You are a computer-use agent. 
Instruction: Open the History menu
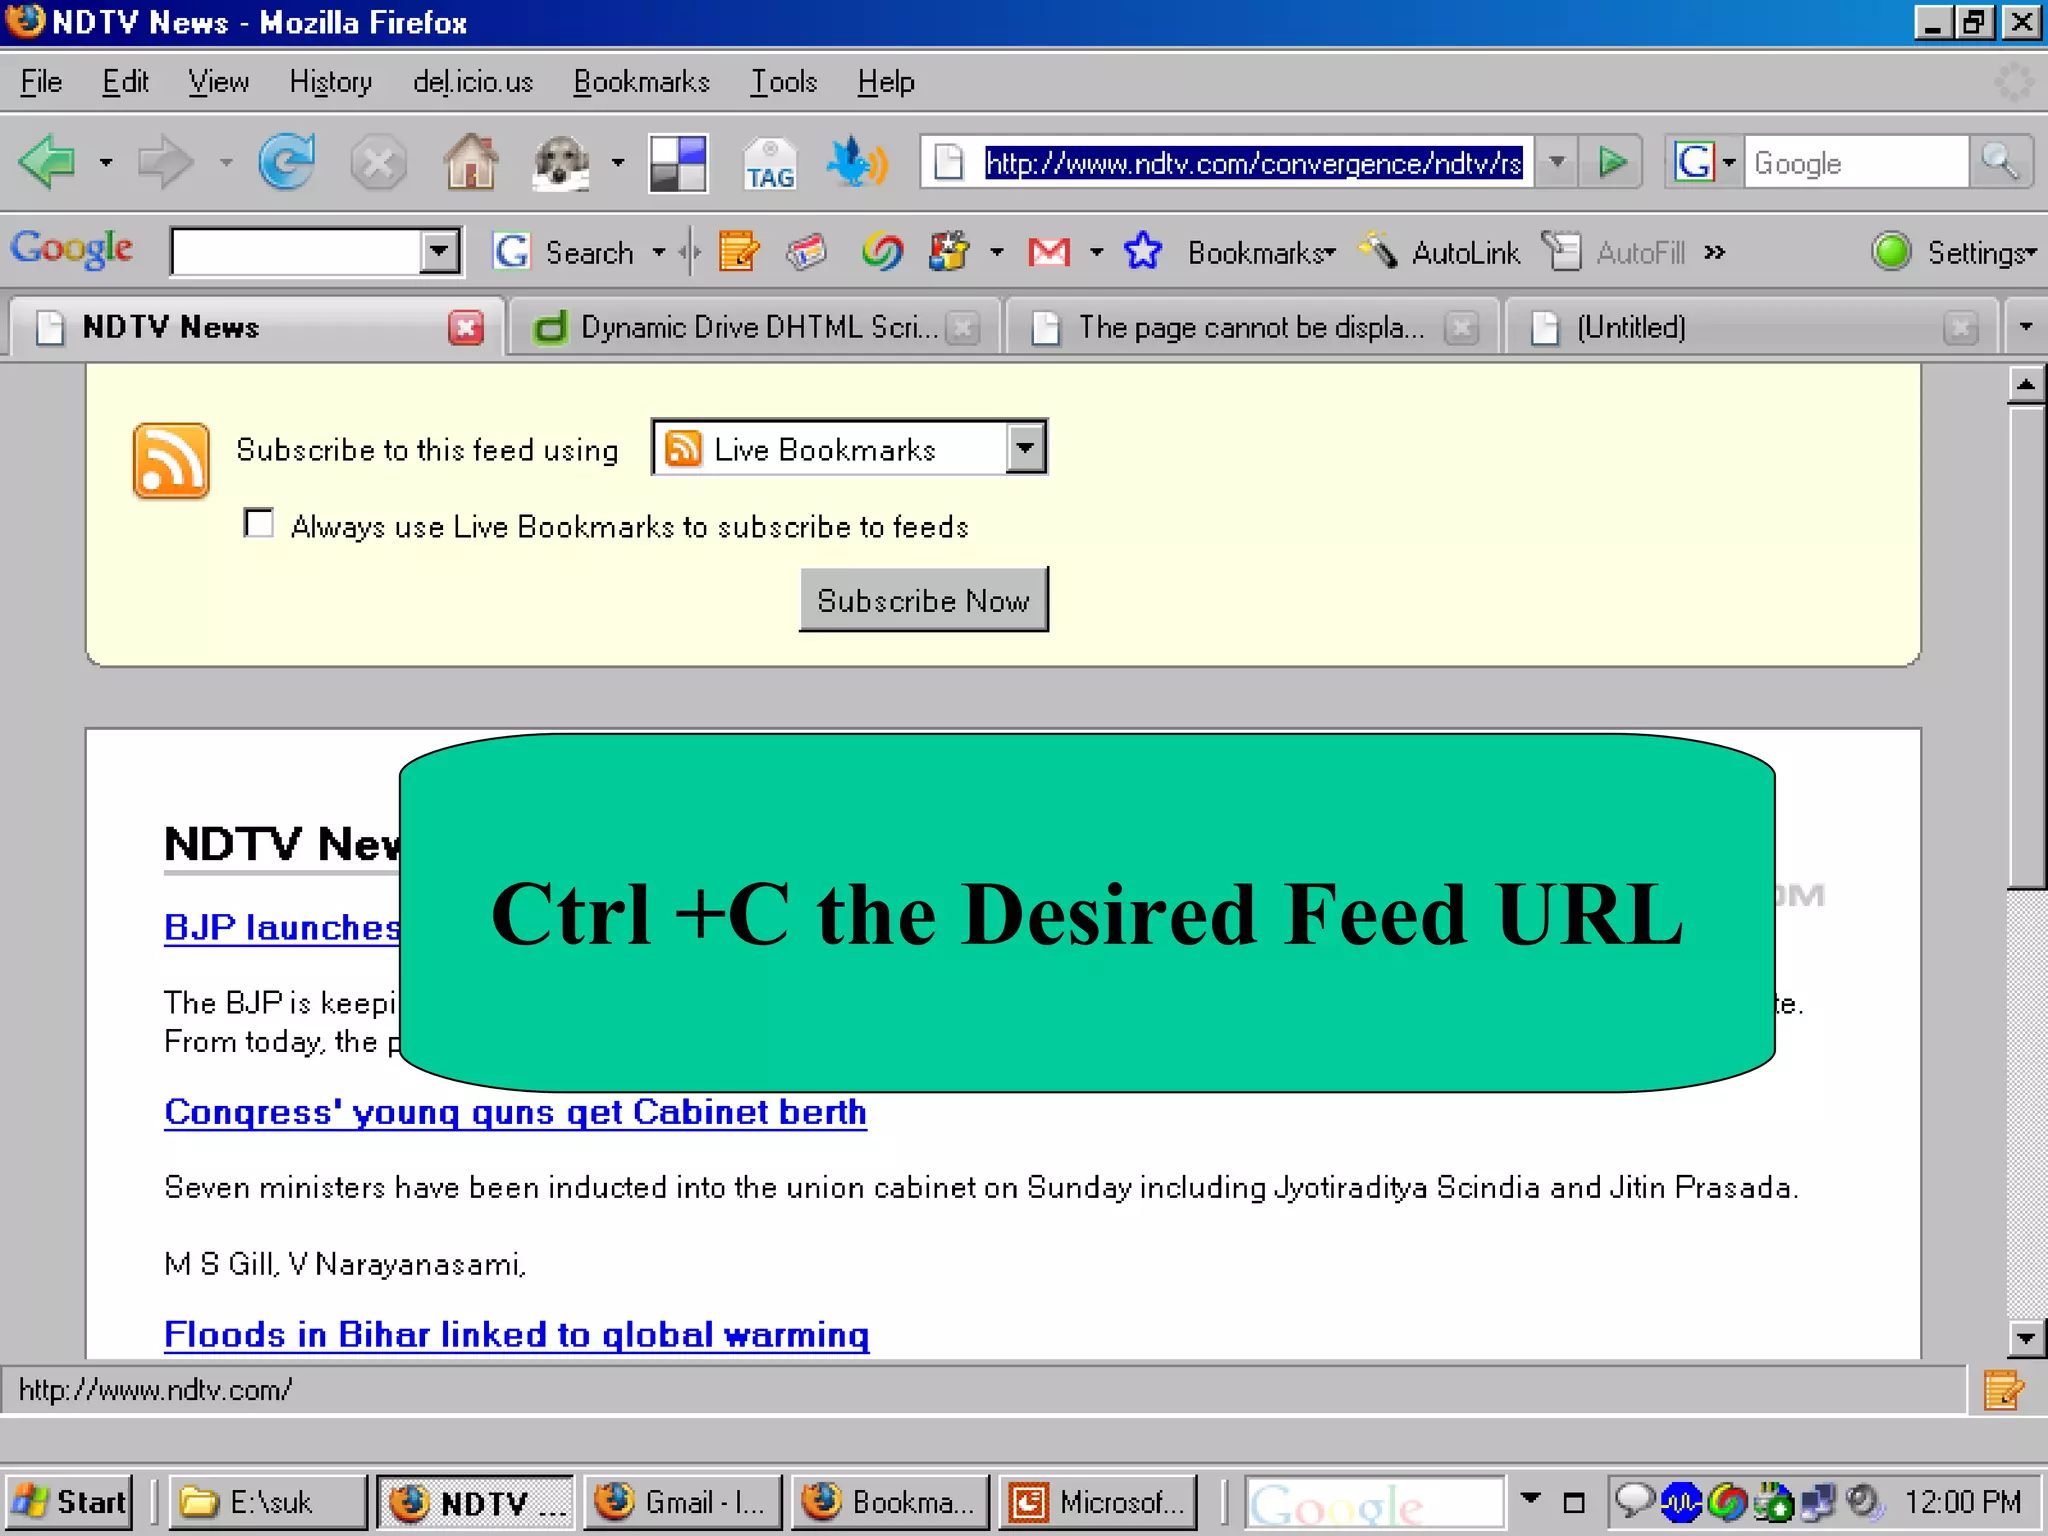(x=330, y=82)
